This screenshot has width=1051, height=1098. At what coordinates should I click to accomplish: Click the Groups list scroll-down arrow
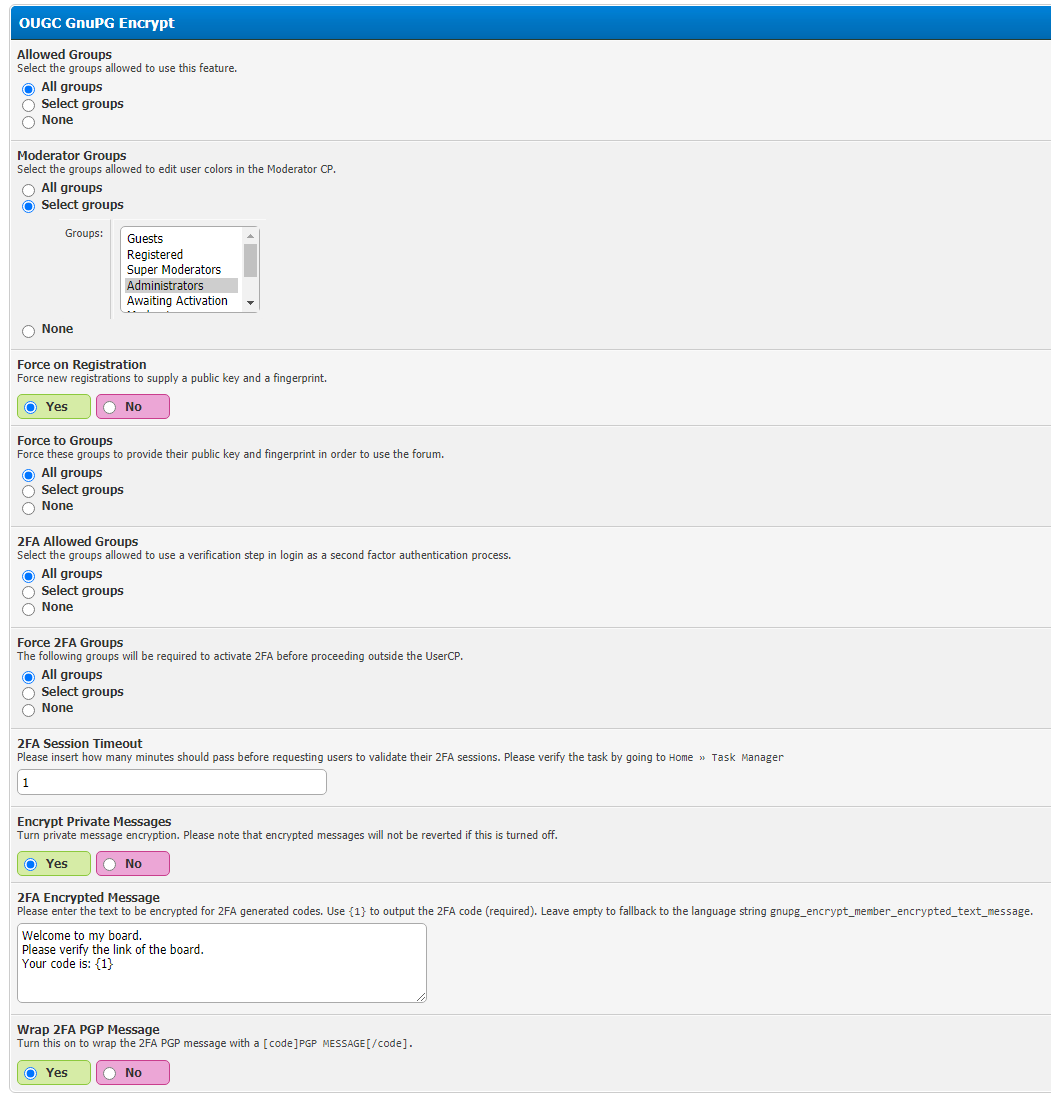pos(251,303)
